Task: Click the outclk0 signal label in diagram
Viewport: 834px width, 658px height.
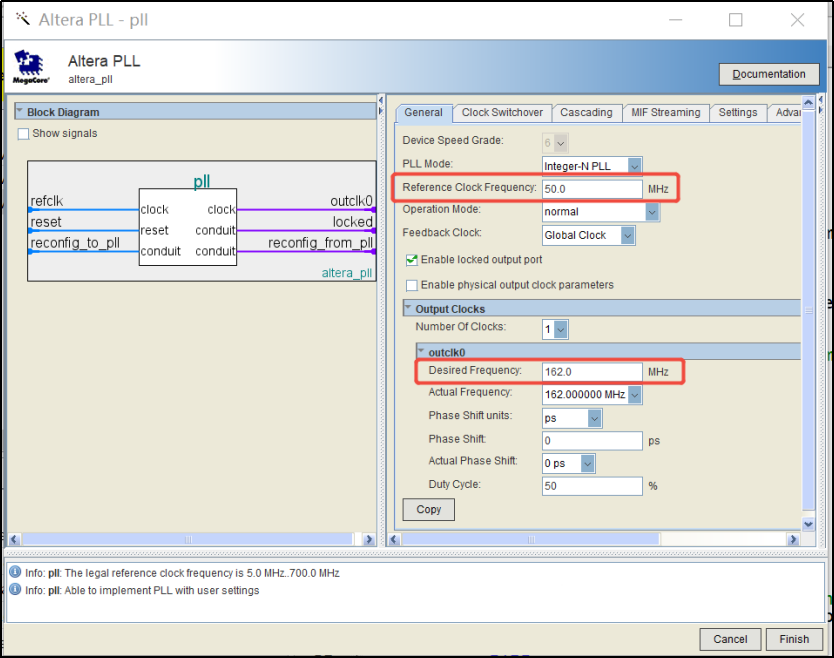Action: (x=352, y=201)
